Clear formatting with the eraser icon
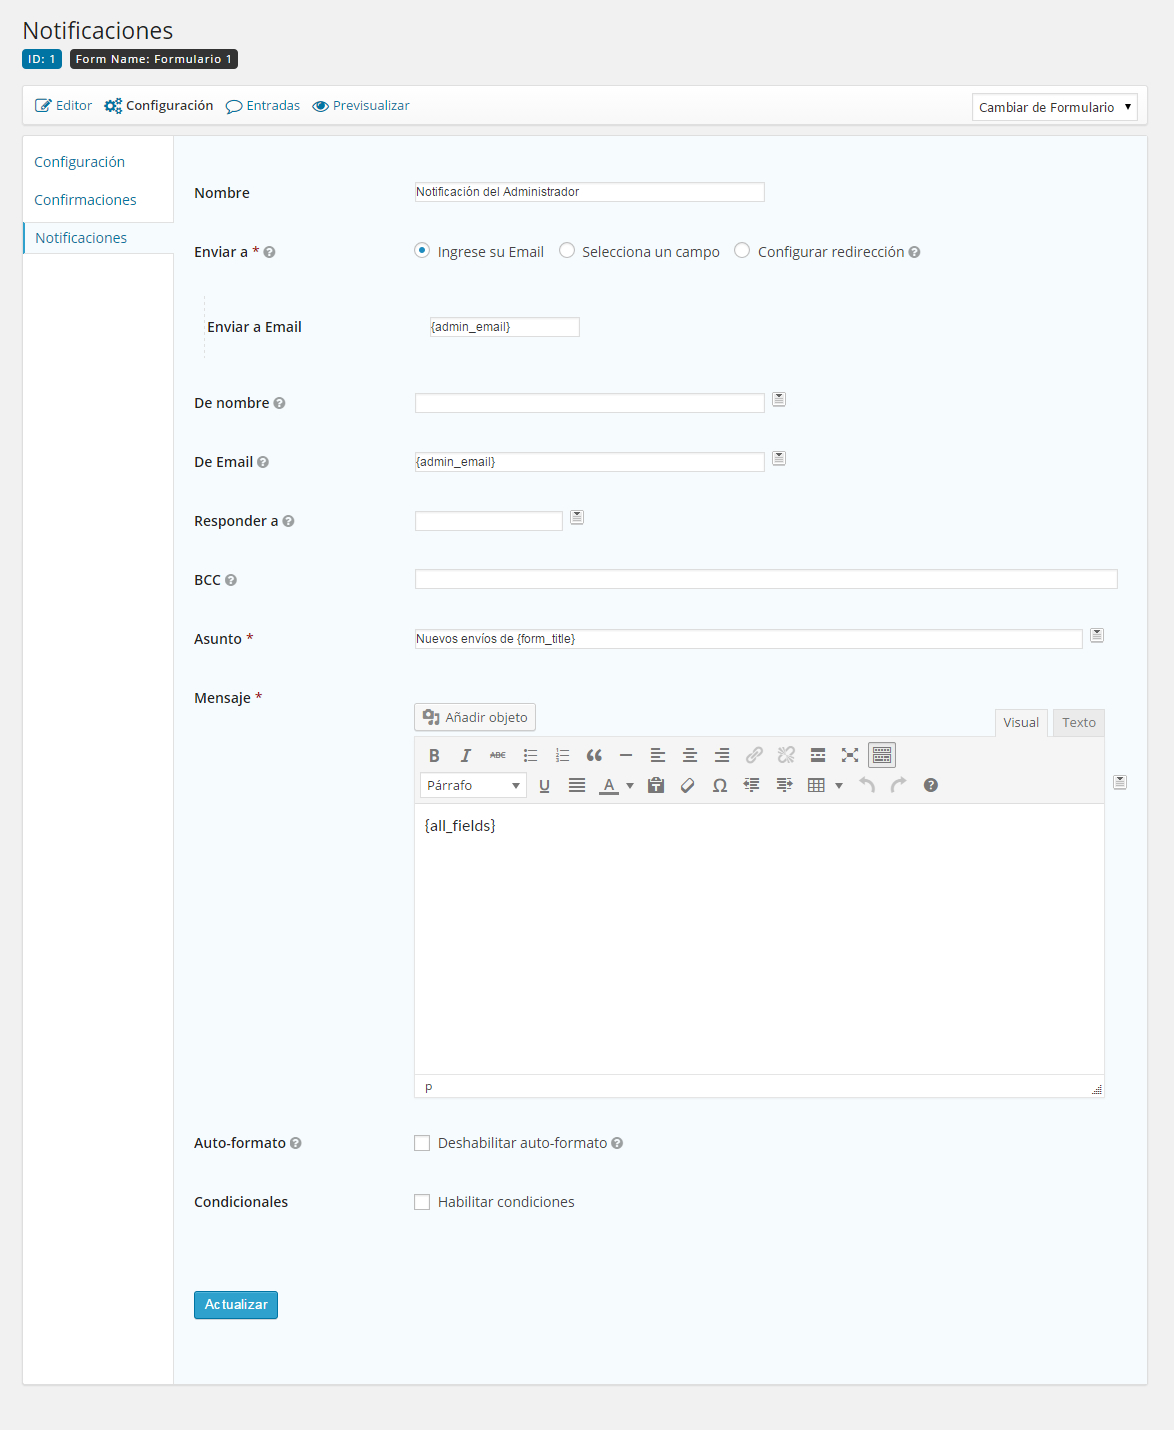Screen dimensions: 1174x1430 688,785
